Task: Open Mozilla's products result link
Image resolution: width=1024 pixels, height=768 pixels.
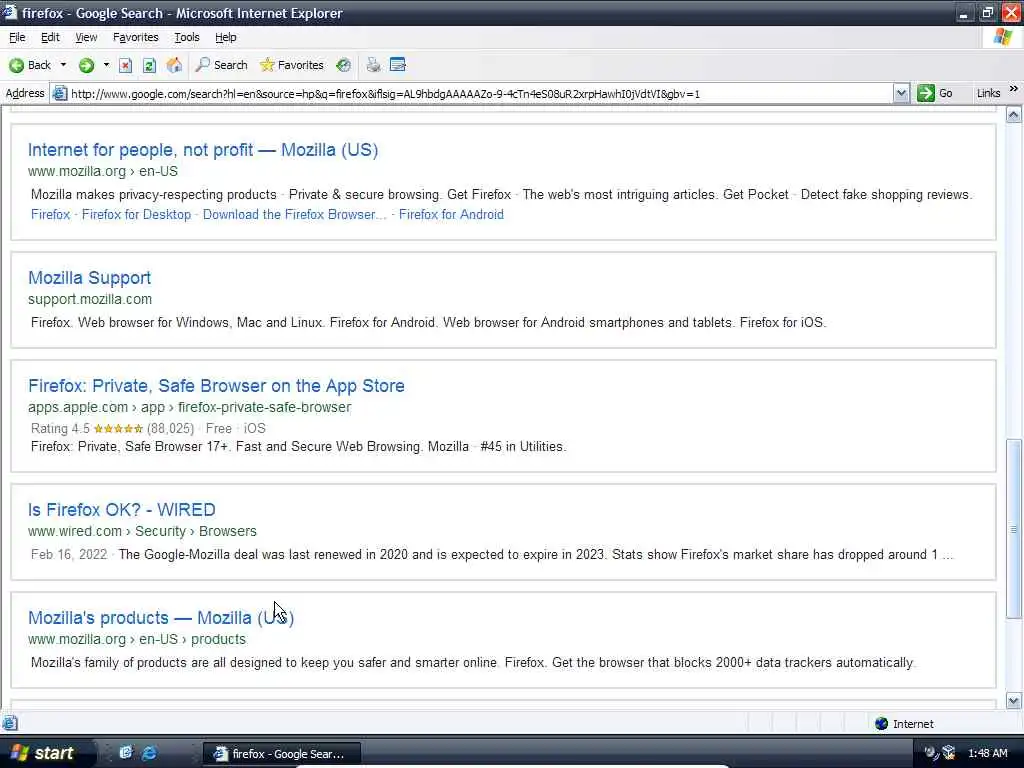Action: pyautogui.click(x=161, y=617)
